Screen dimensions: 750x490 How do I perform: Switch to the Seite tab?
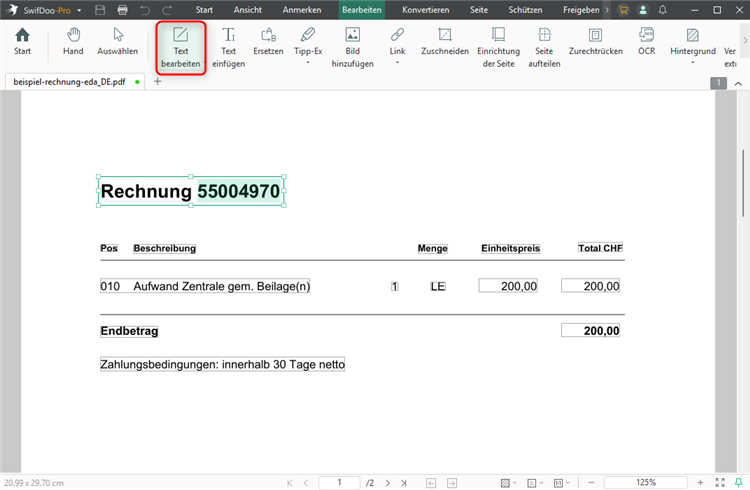(479, 10)
